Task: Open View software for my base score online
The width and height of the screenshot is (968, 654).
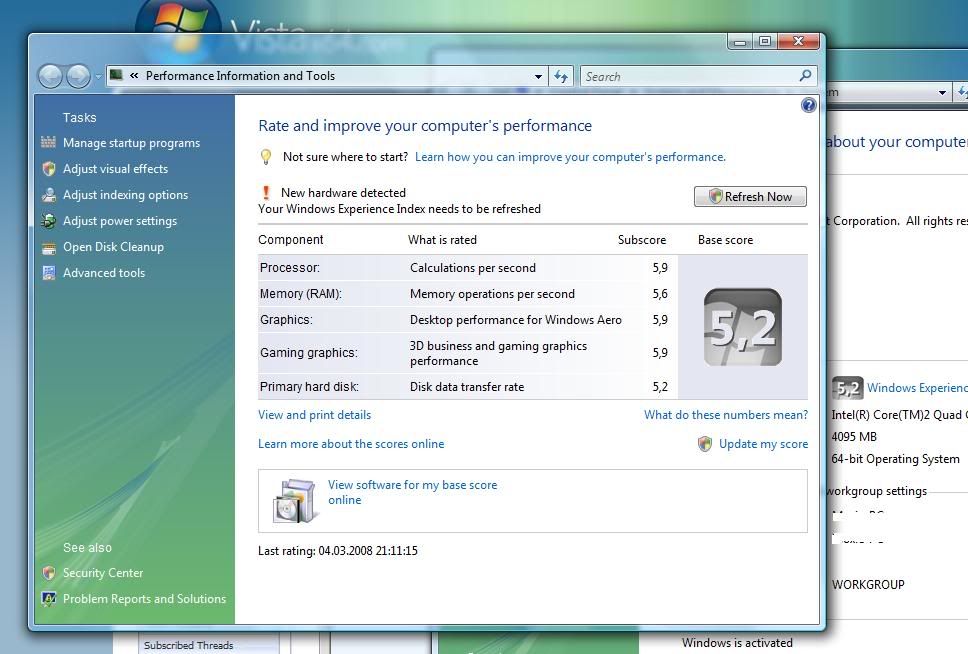Action: (412, 492)
